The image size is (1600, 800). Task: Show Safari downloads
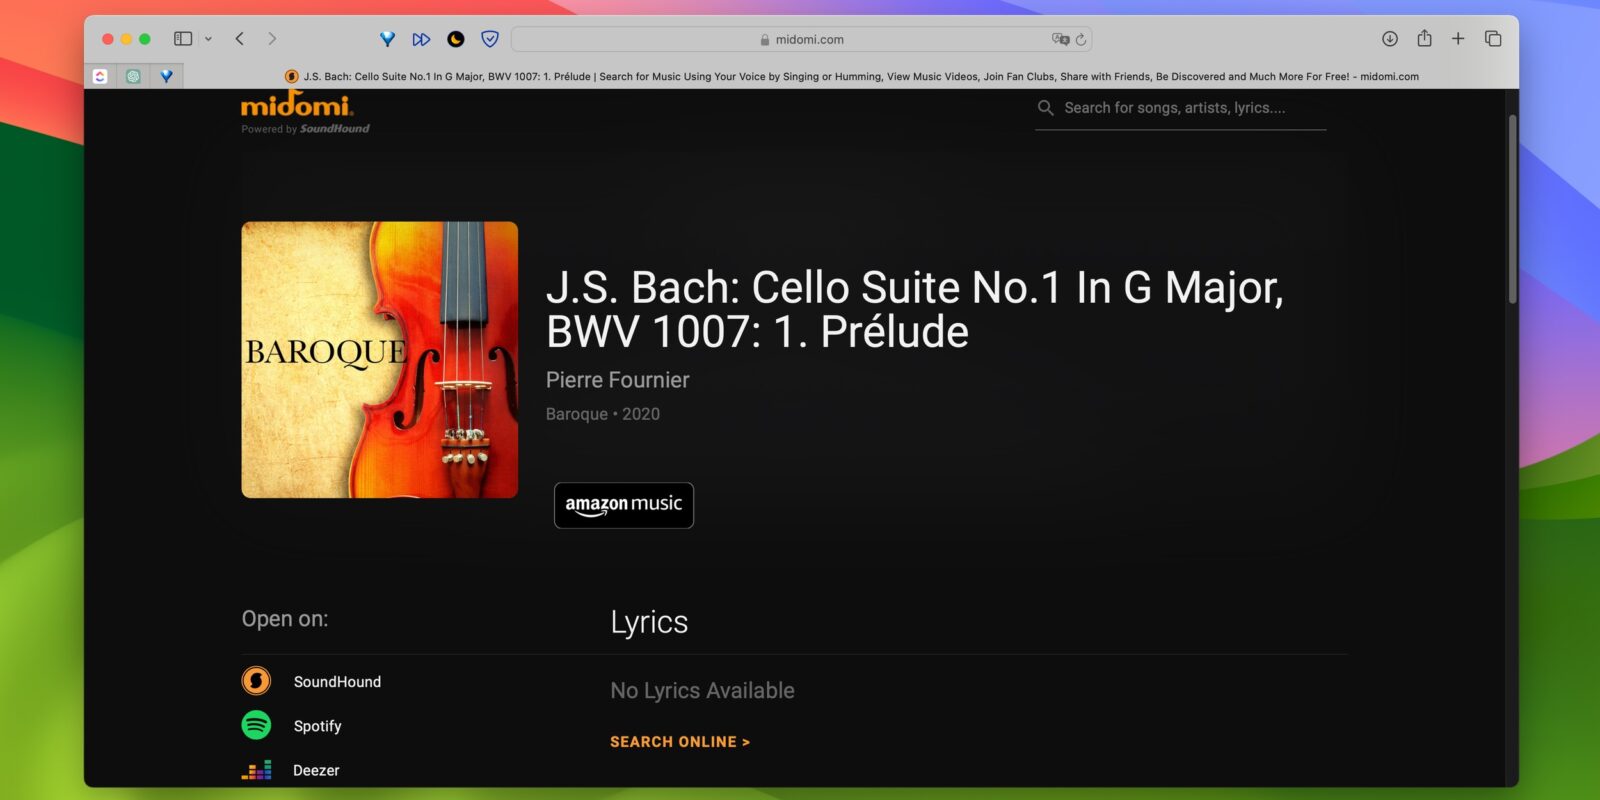pyautogui.click(x=1389, y=39)
